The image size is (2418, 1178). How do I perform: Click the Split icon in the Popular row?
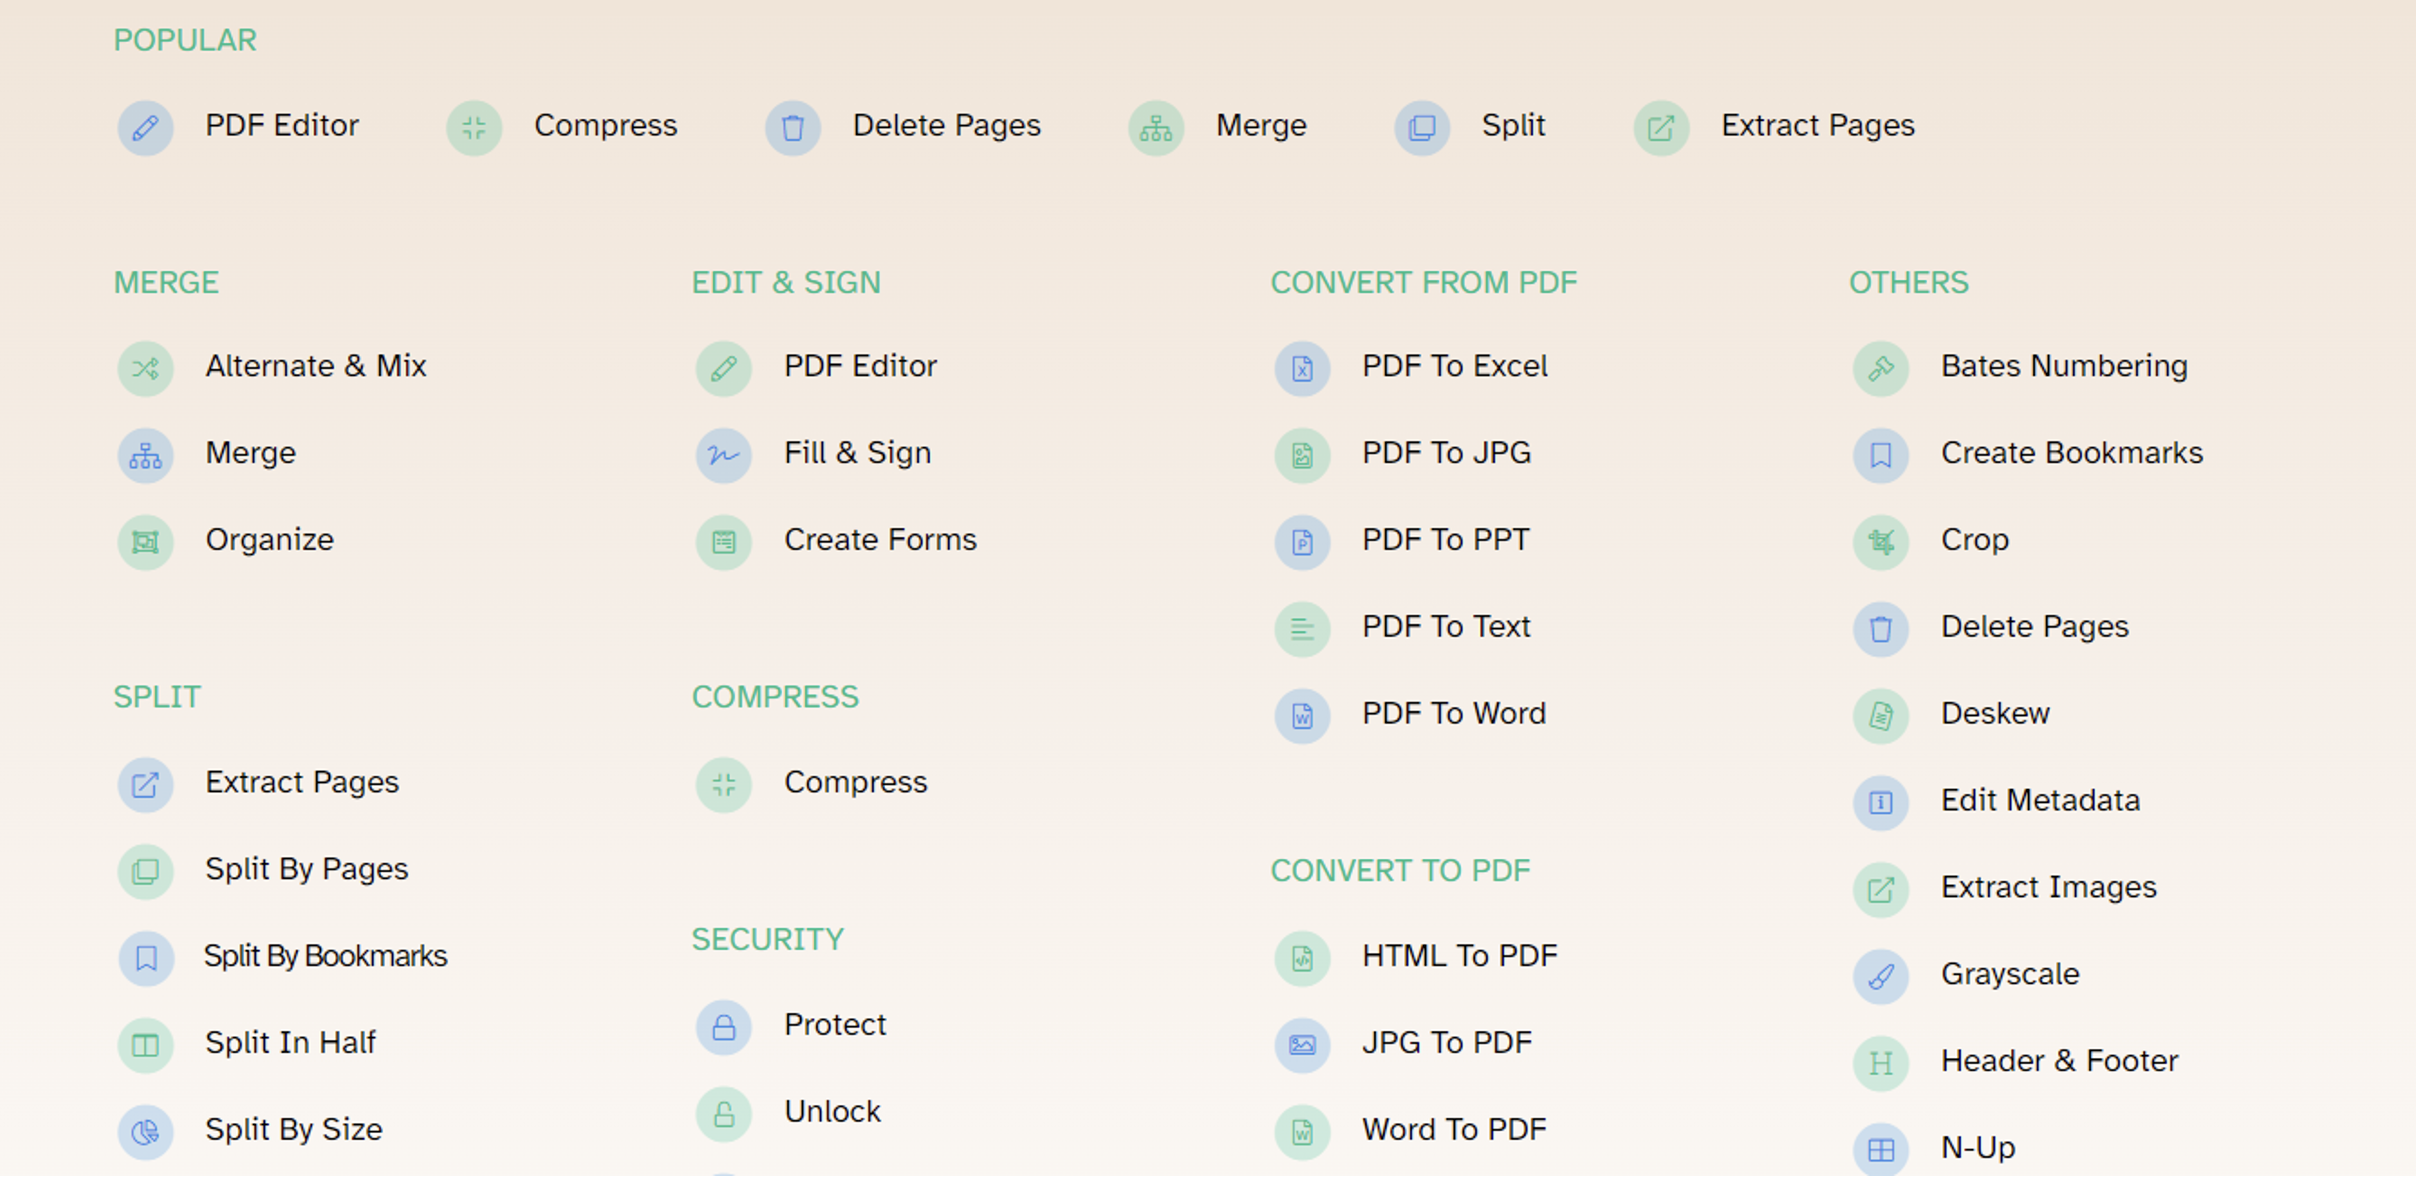pyautogui.click(x=1422, y=128)
